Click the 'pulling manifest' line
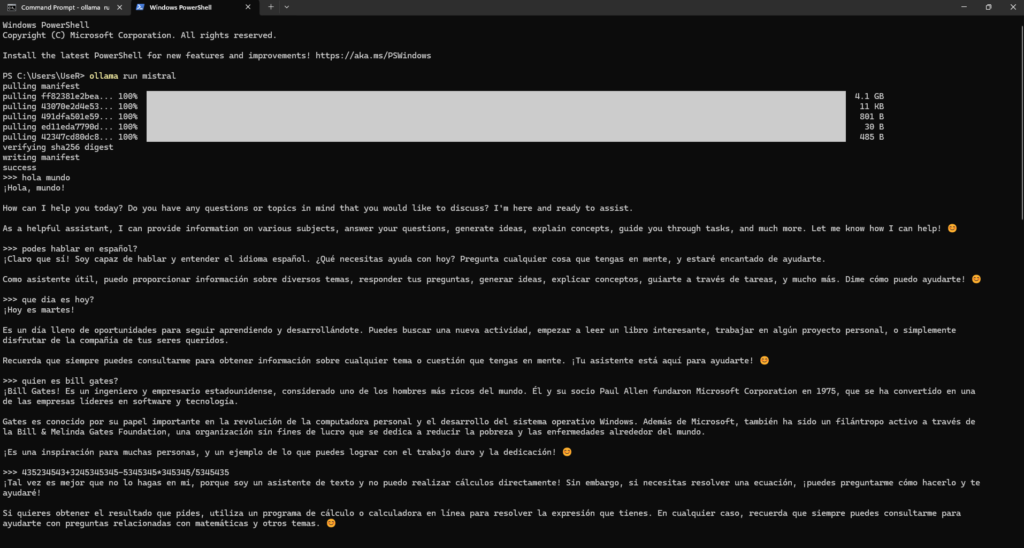This screenshot has width=1024, height=548. tap(41, 86)
